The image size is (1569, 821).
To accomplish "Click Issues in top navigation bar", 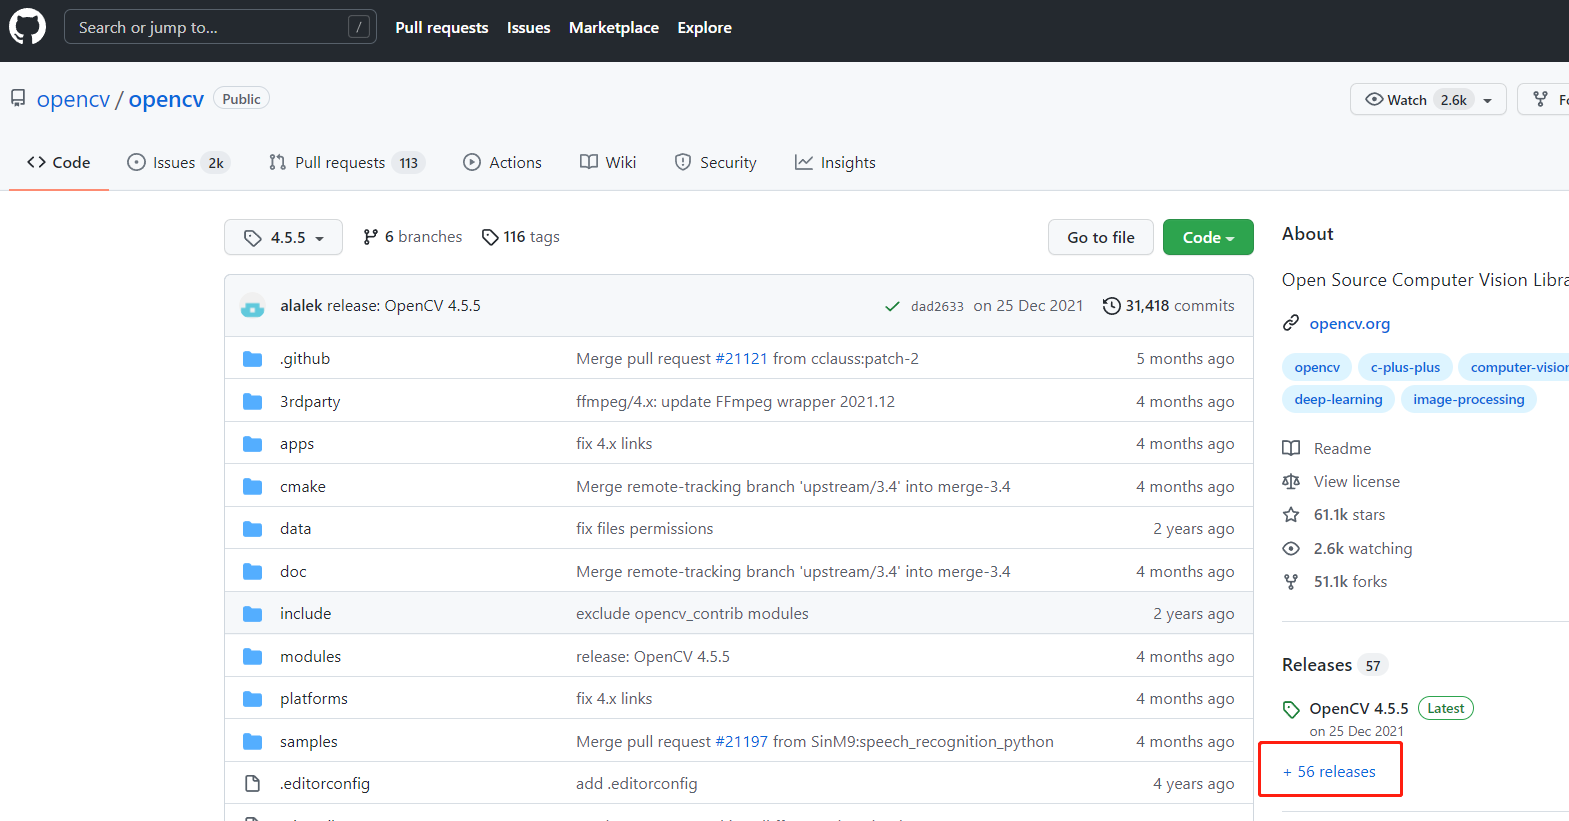I will click(x=529, y=28).
